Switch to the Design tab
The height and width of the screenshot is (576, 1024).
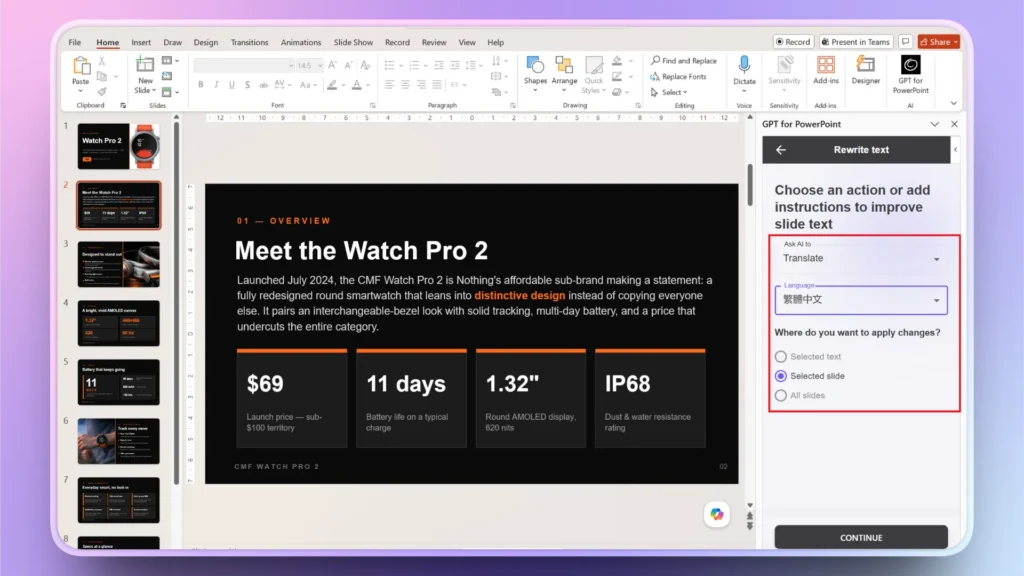206,42
